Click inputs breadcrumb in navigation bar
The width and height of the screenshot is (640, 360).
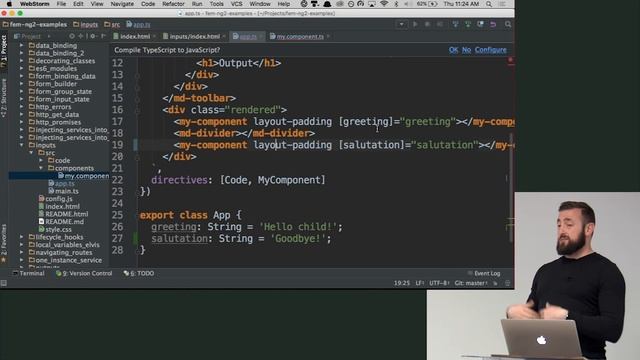86,24
